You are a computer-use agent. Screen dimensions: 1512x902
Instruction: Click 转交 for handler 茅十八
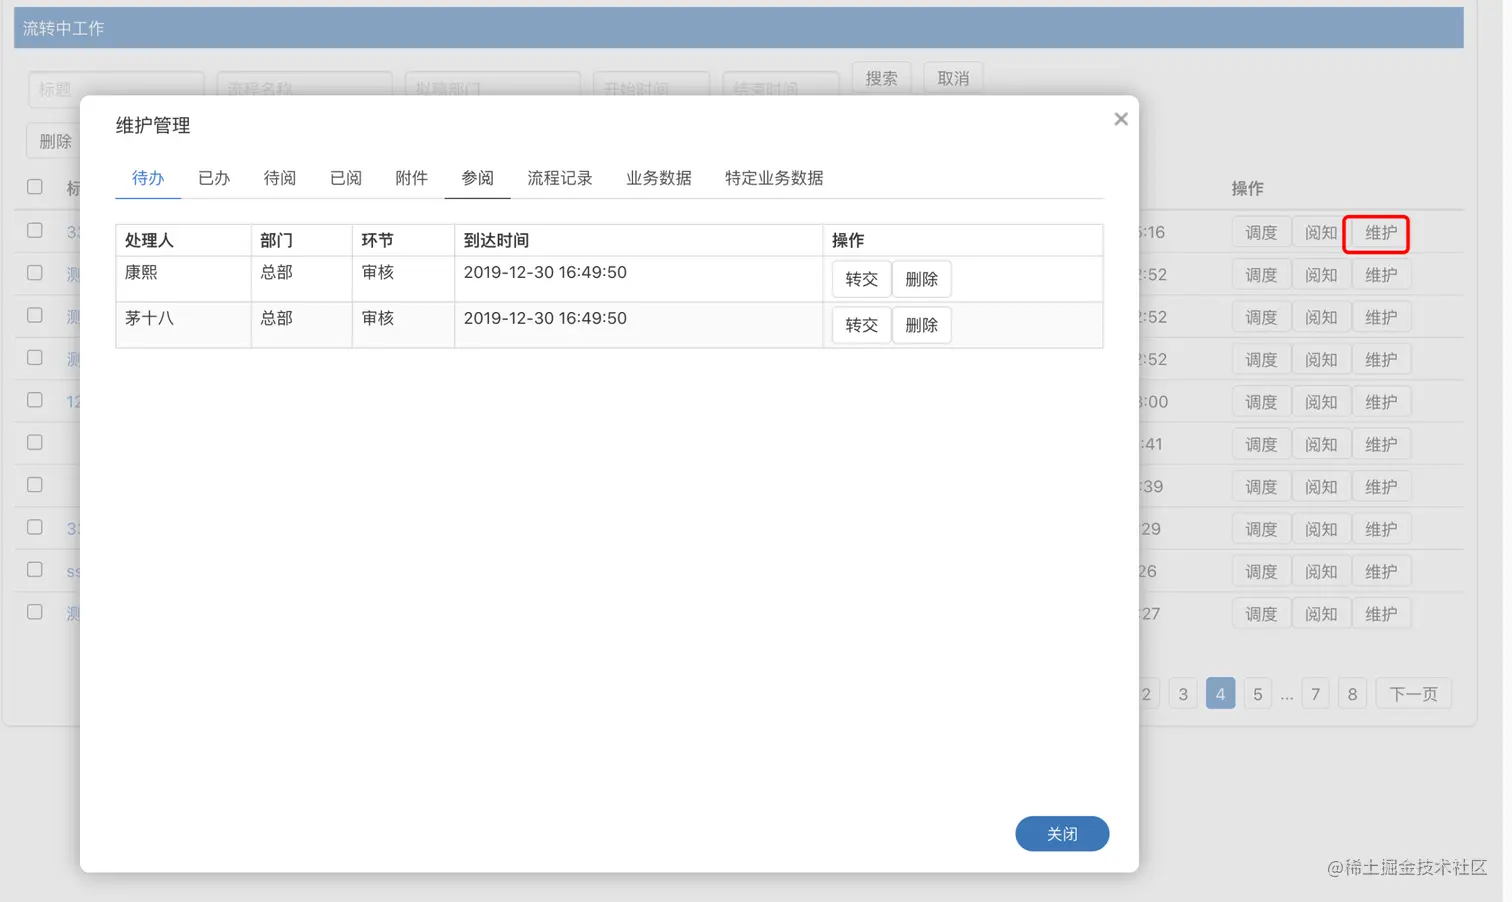(x=861, y=325)
